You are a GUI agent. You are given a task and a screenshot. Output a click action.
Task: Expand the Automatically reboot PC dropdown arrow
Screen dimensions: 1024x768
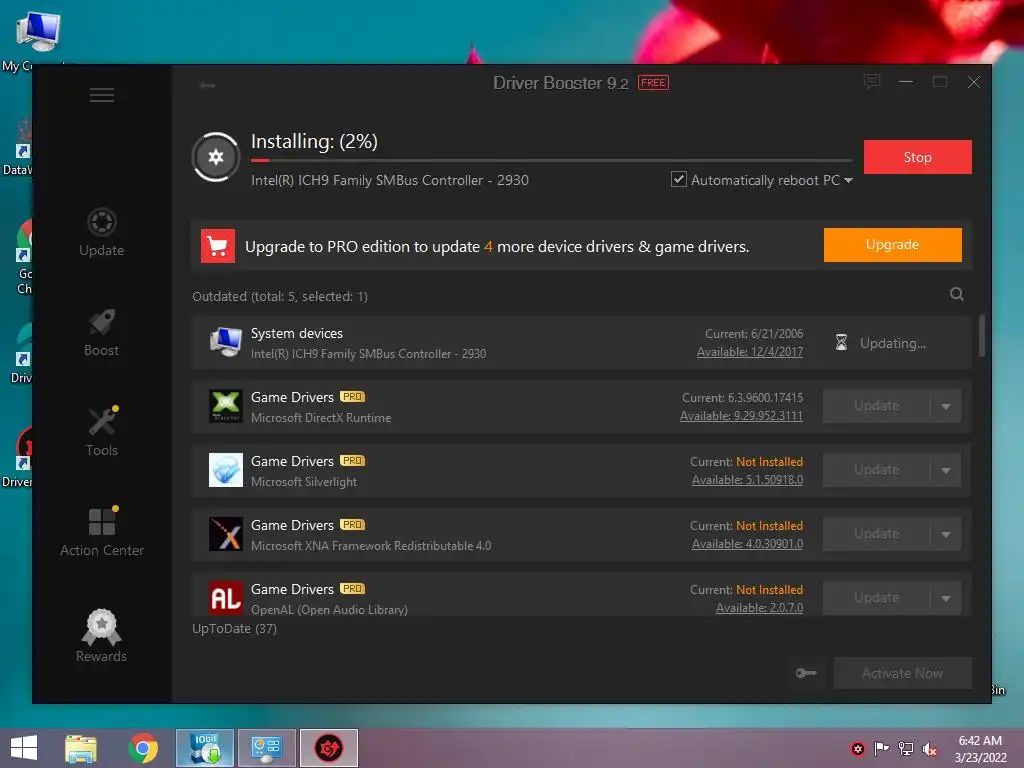(x=848, y=180)
